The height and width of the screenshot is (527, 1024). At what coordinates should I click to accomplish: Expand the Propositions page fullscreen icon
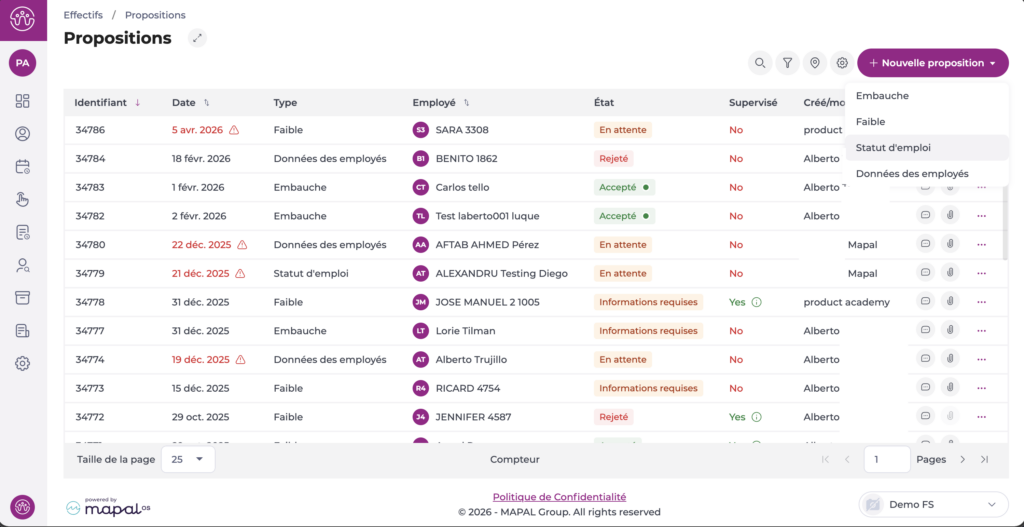tap(198, 38)
